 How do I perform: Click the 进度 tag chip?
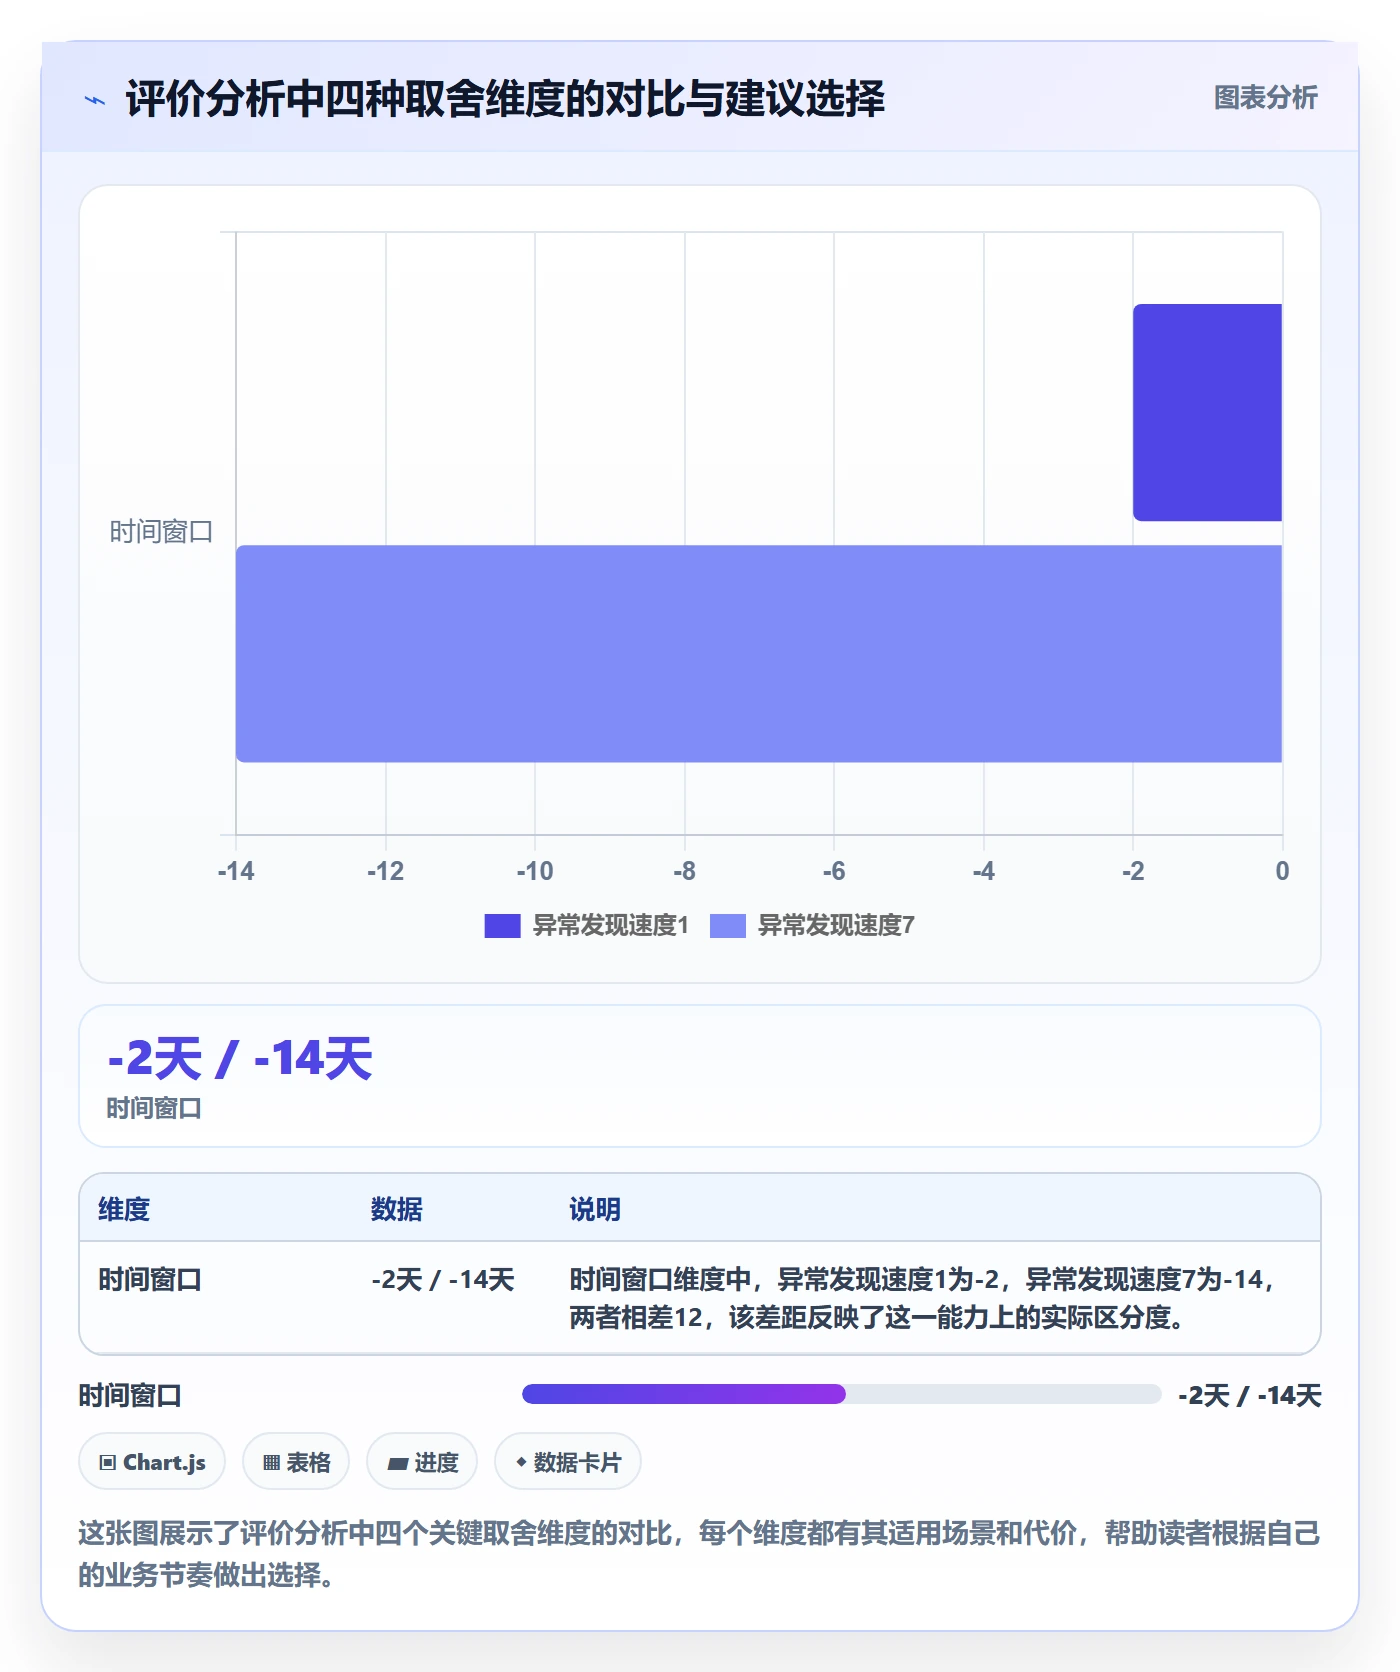coord(422,1462)
